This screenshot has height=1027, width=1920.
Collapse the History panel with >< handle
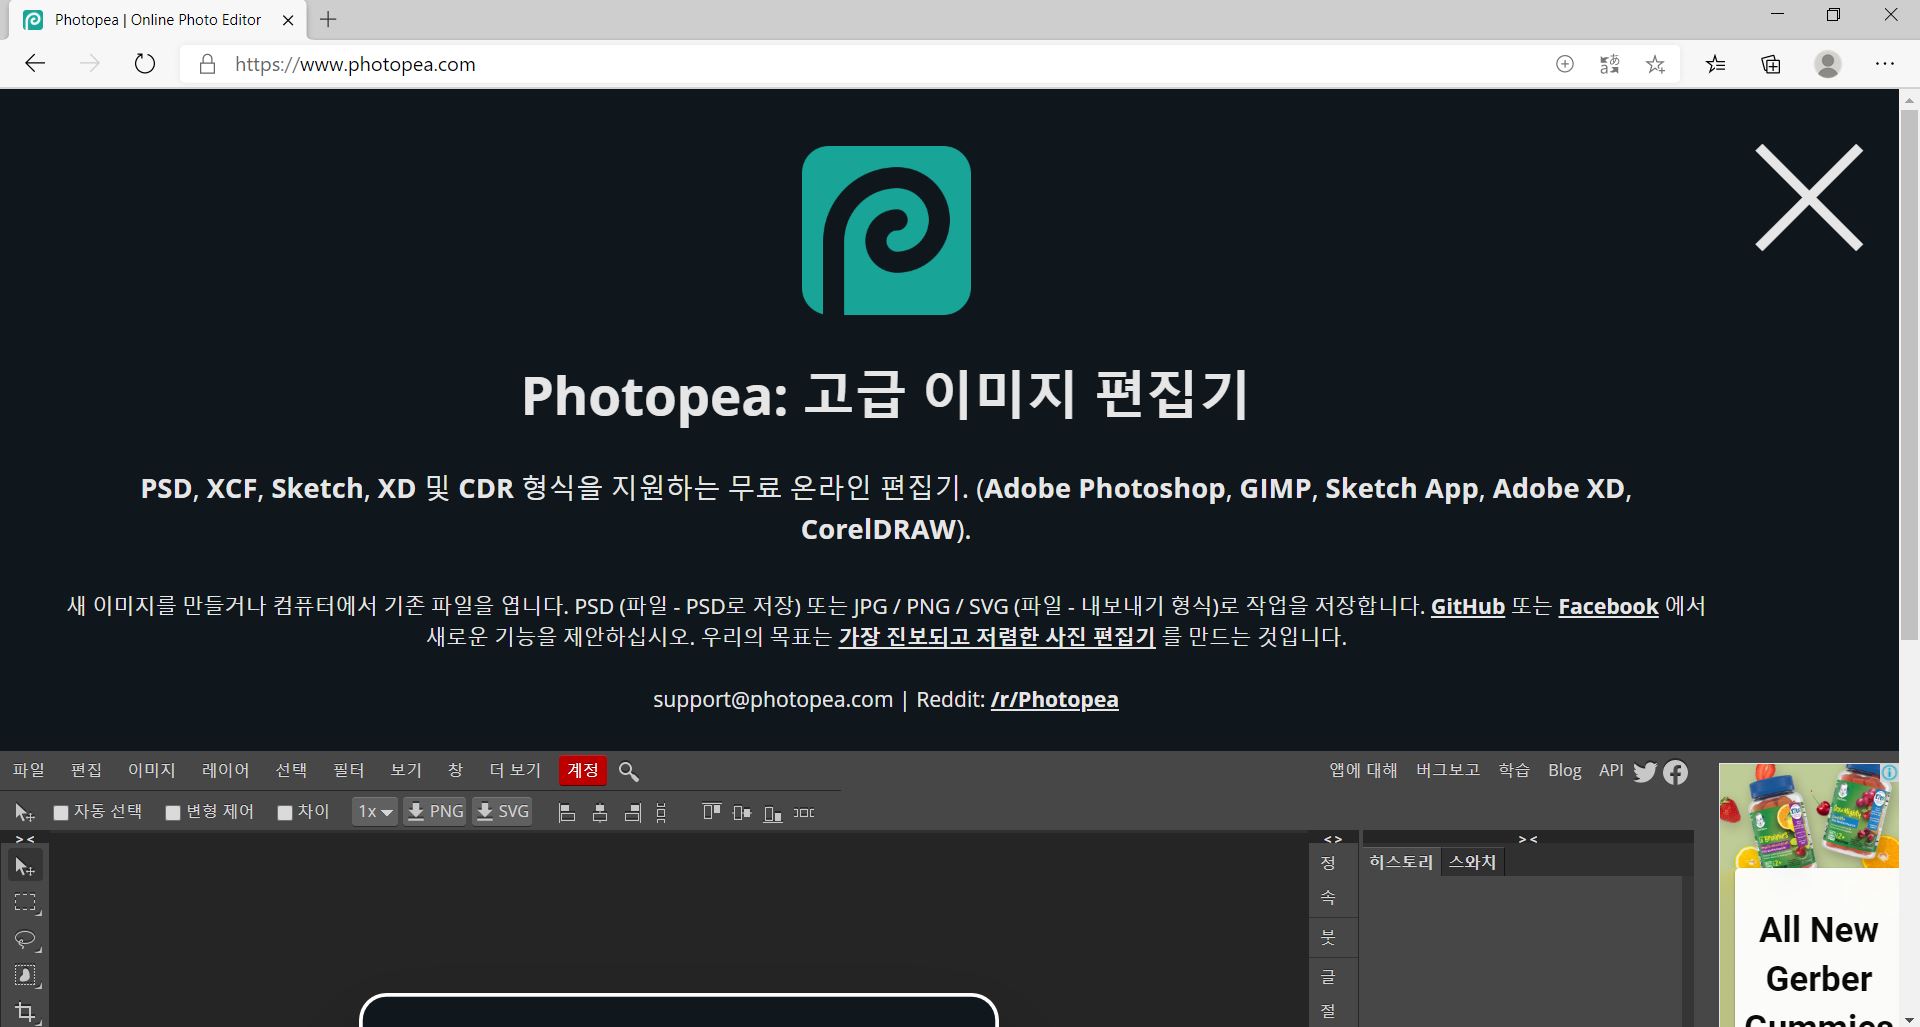(x=1528, y=839)
